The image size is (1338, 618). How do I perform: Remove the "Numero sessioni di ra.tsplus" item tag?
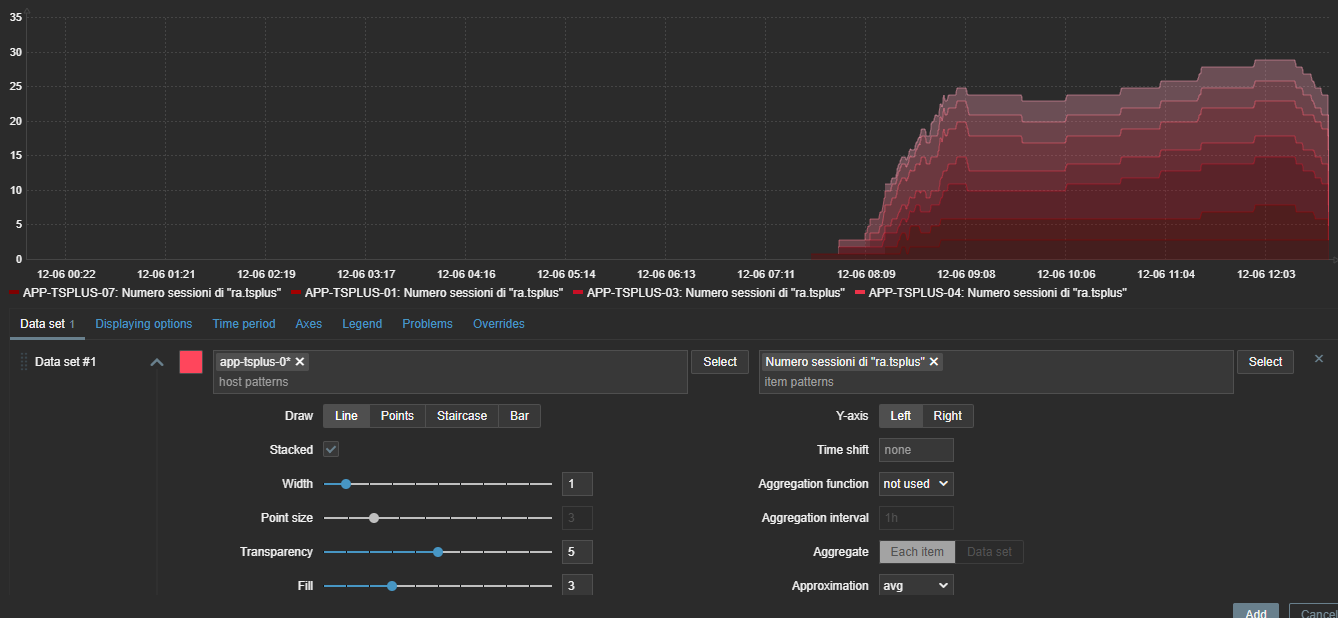(934, 362)
